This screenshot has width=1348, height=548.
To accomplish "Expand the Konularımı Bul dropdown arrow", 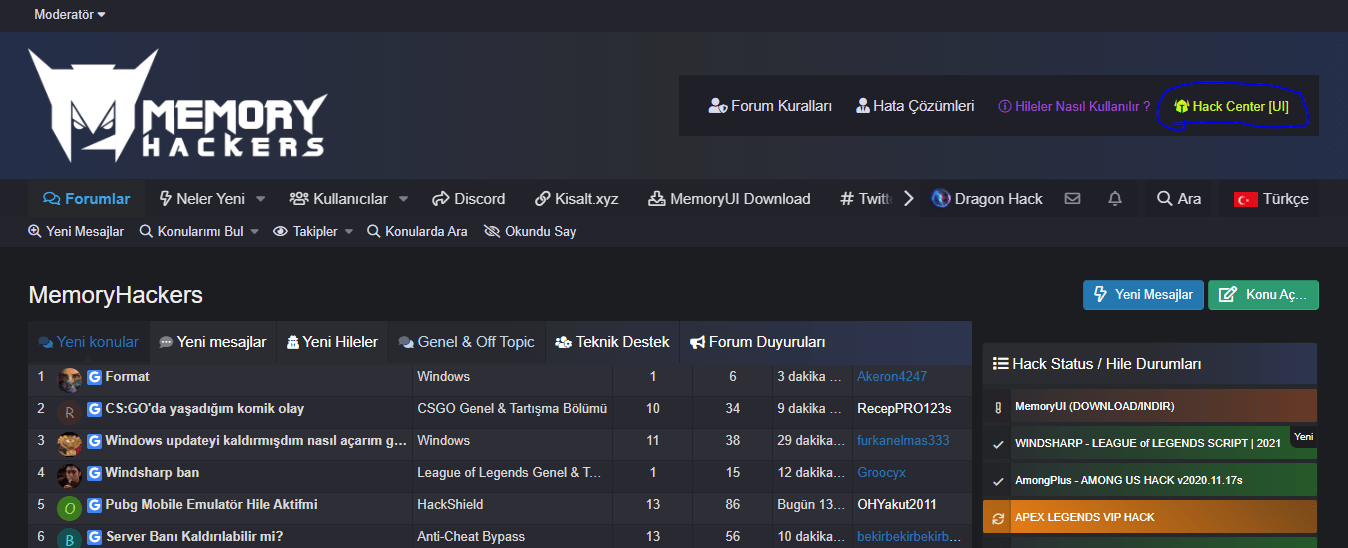I will (x=254, y=231).
